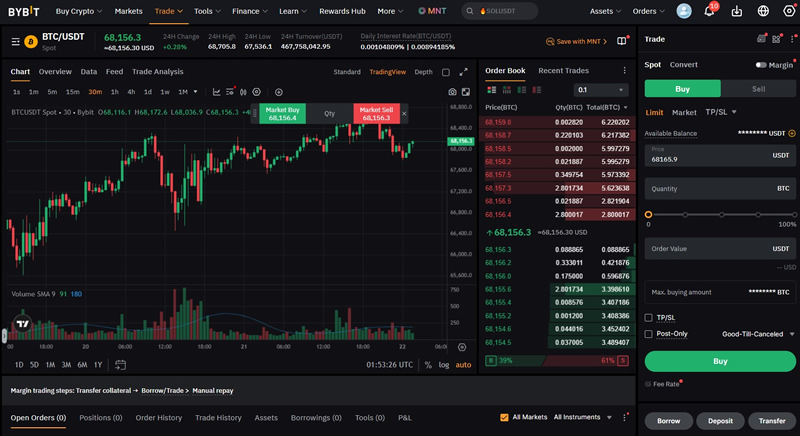Open order book three-dot options
The width and height of the screenshot is (800, 436).
[x=624, y=70]
